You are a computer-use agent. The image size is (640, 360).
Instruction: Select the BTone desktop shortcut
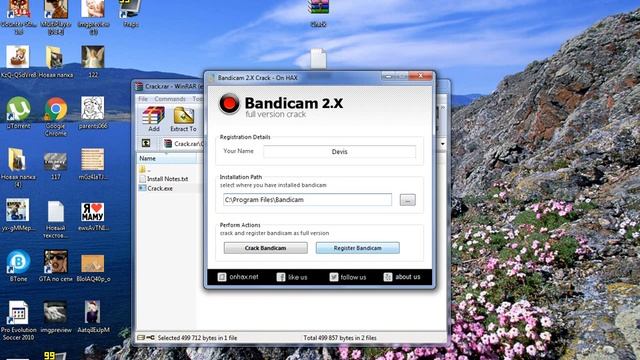tap(18, 266)
